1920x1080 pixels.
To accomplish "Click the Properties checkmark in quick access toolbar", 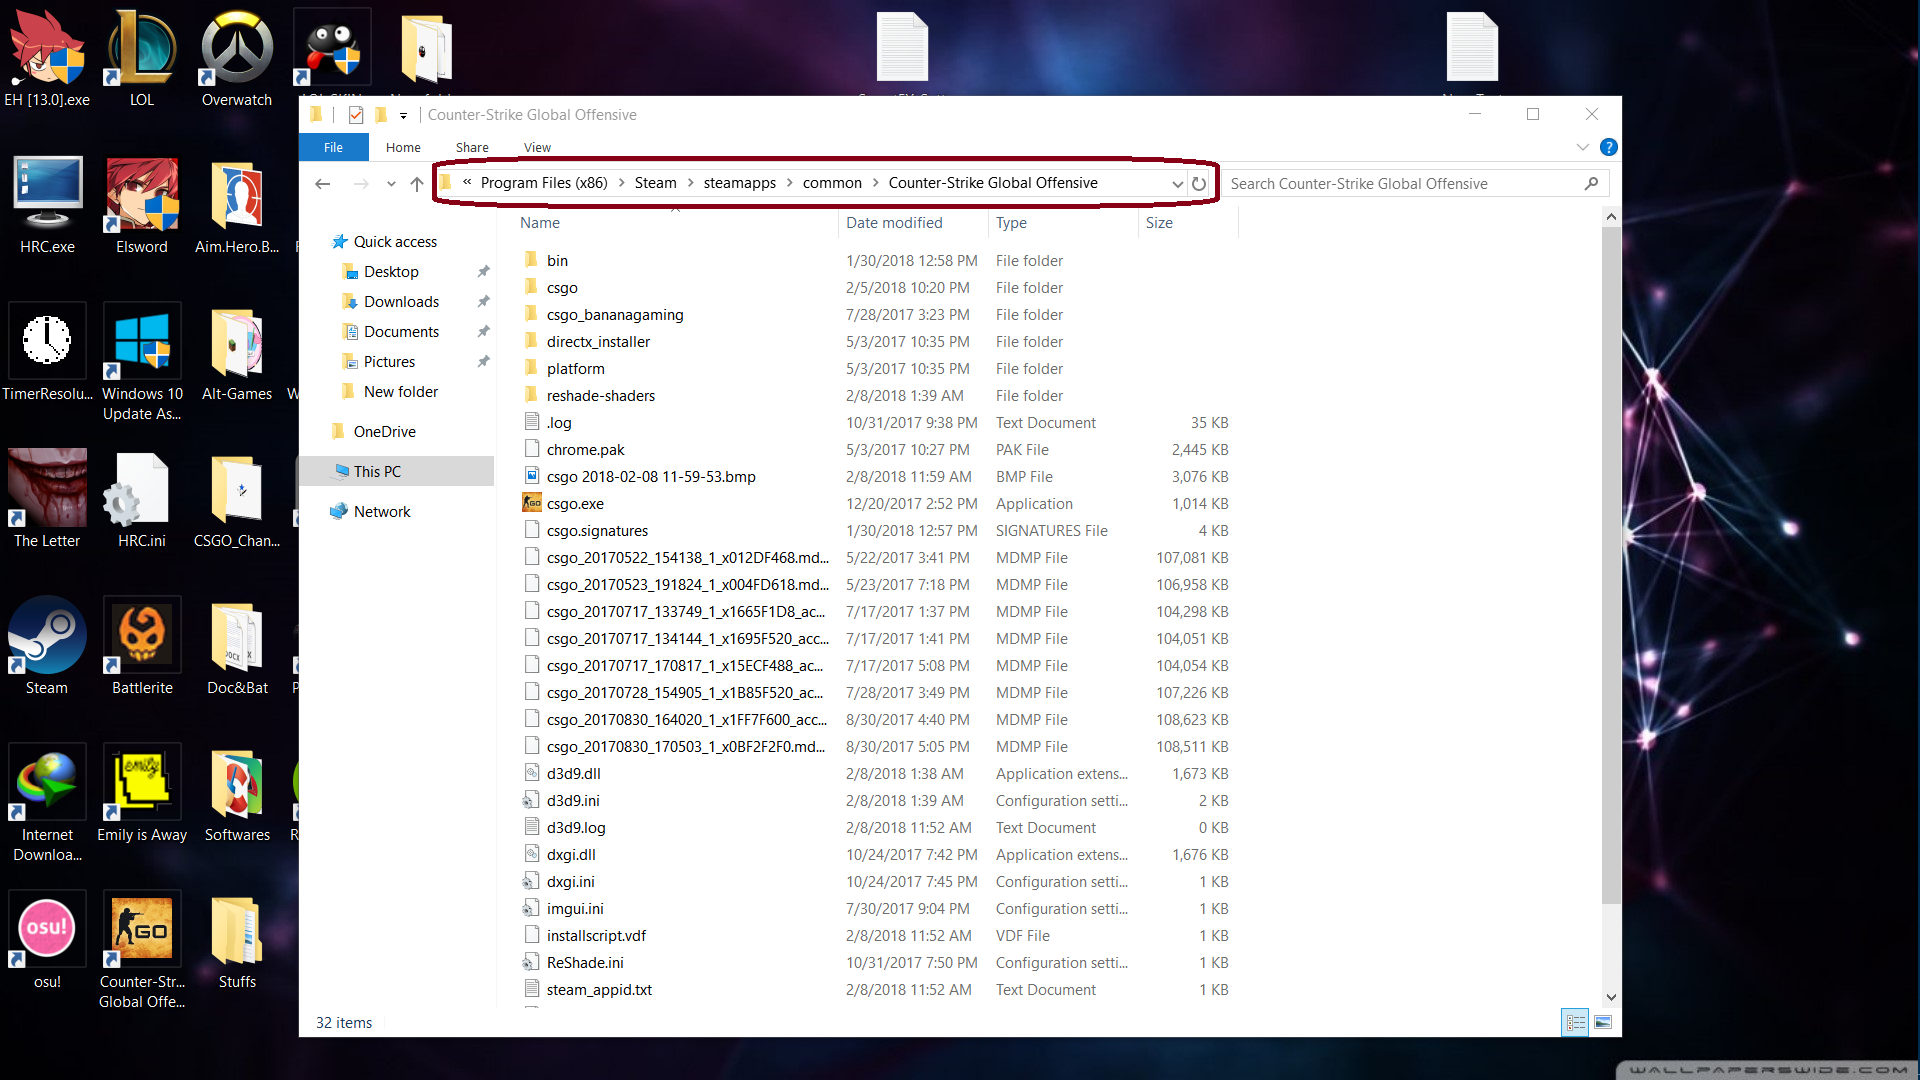I will pos(356,114).
